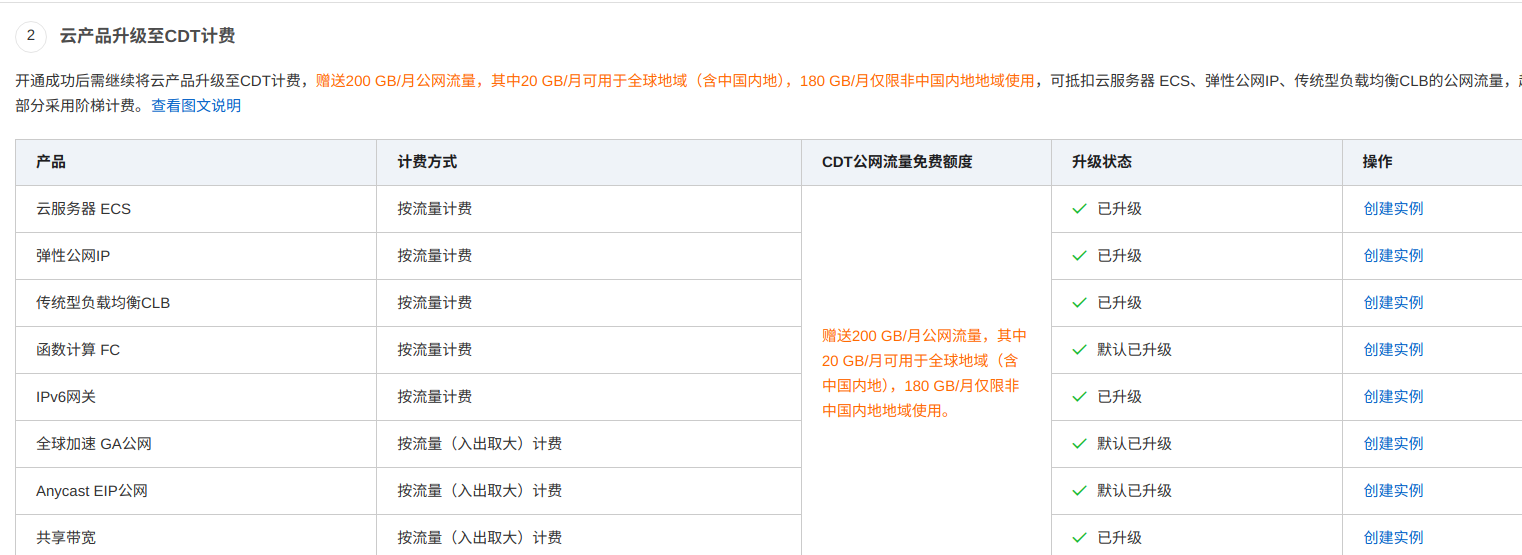Viewport: 1522px width, 555px height.
Task: Open the 查看图文说明 link
Action: (196, 105)
